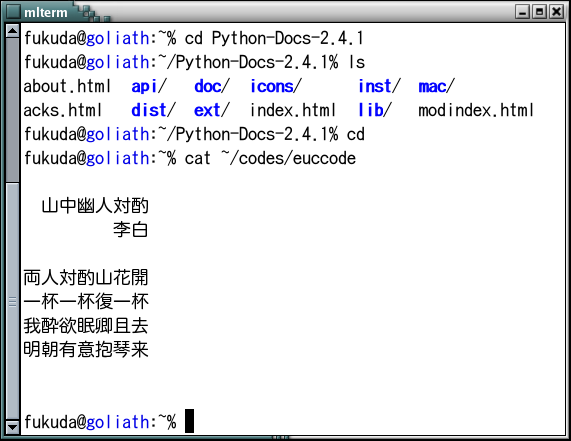Click the mlterm title bar text
The image size is (571, 441).
pos(46,13)
